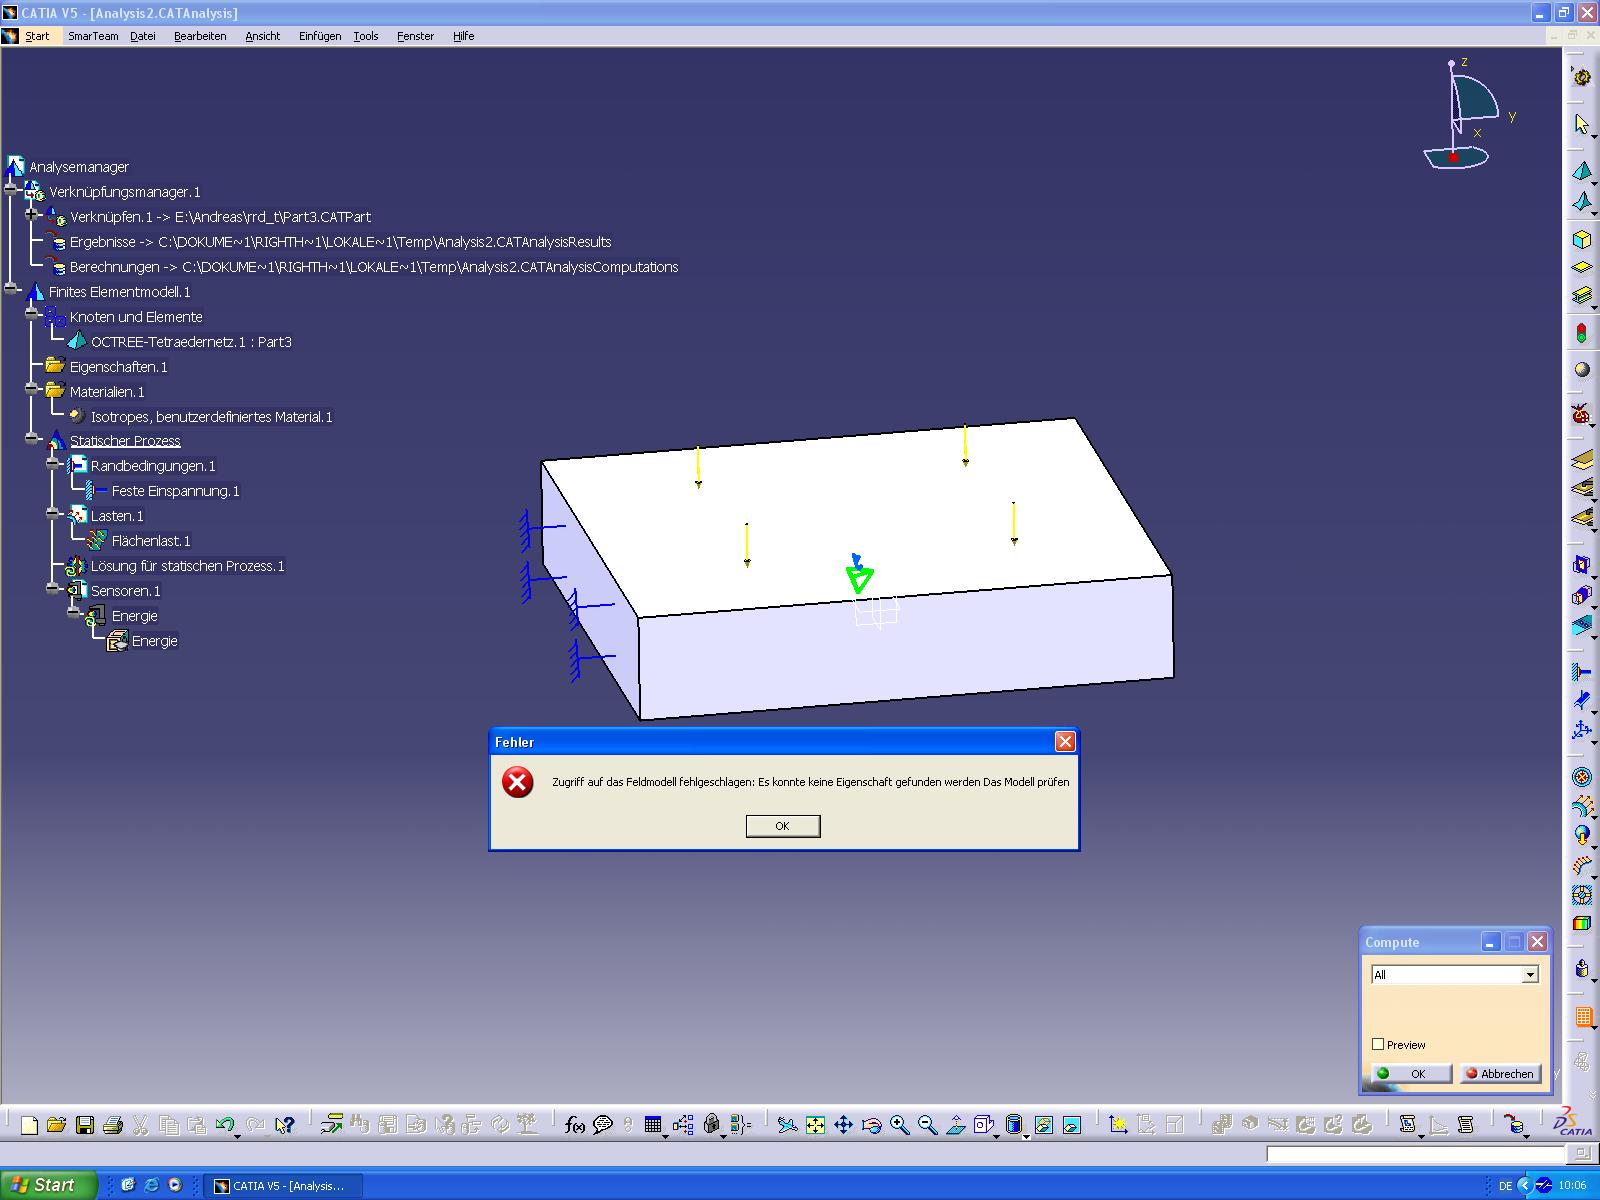Enable the Preview checkbox in Compute
1600x1200 pixels.
1378,1044
